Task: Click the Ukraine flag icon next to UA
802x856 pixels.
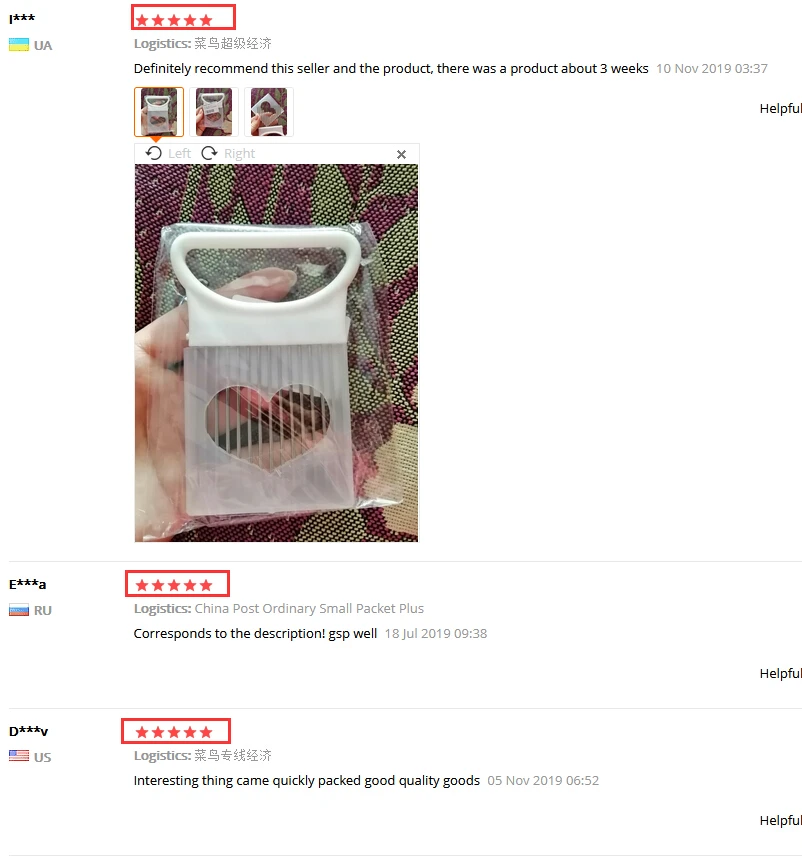Action: tap(19, 45)
